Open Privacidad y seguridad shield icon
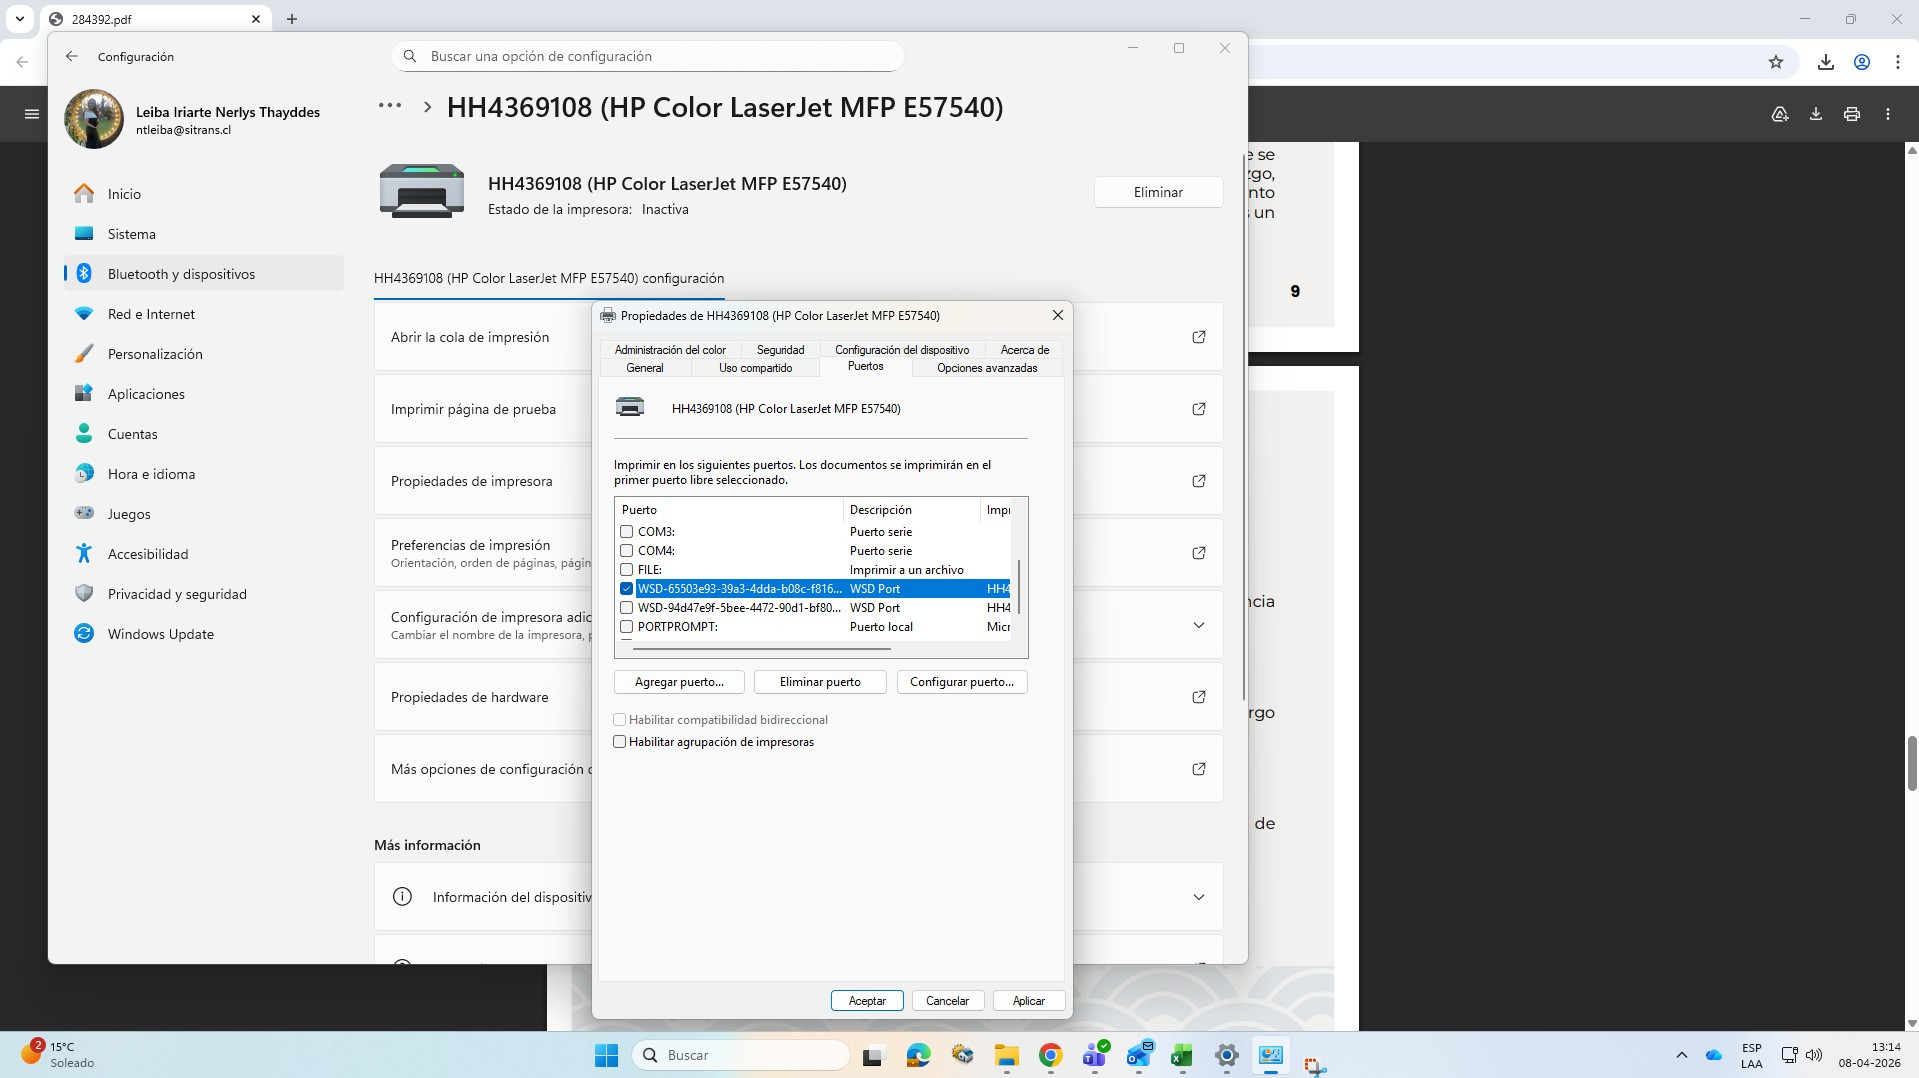 click(x=84, y=594)
